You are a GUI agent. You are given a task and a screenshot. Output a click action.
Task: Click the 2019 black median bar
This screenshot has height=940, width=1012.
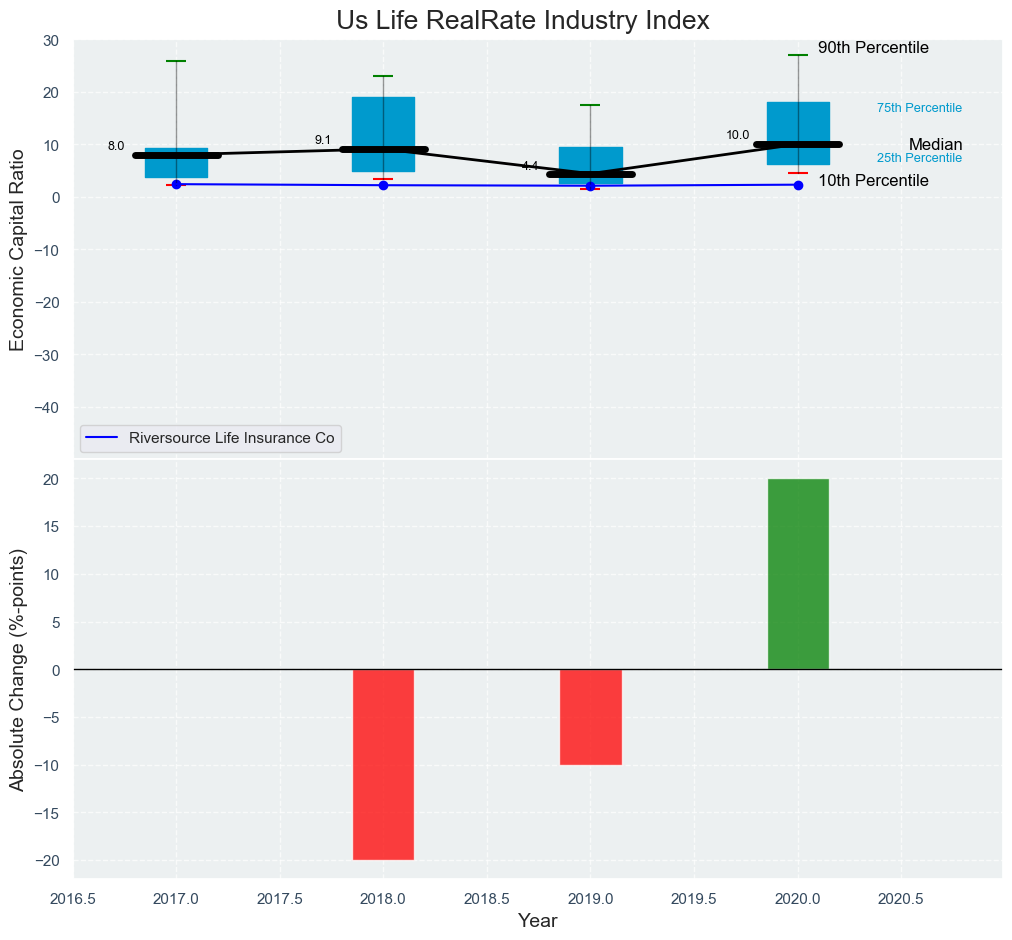[591, 174]
